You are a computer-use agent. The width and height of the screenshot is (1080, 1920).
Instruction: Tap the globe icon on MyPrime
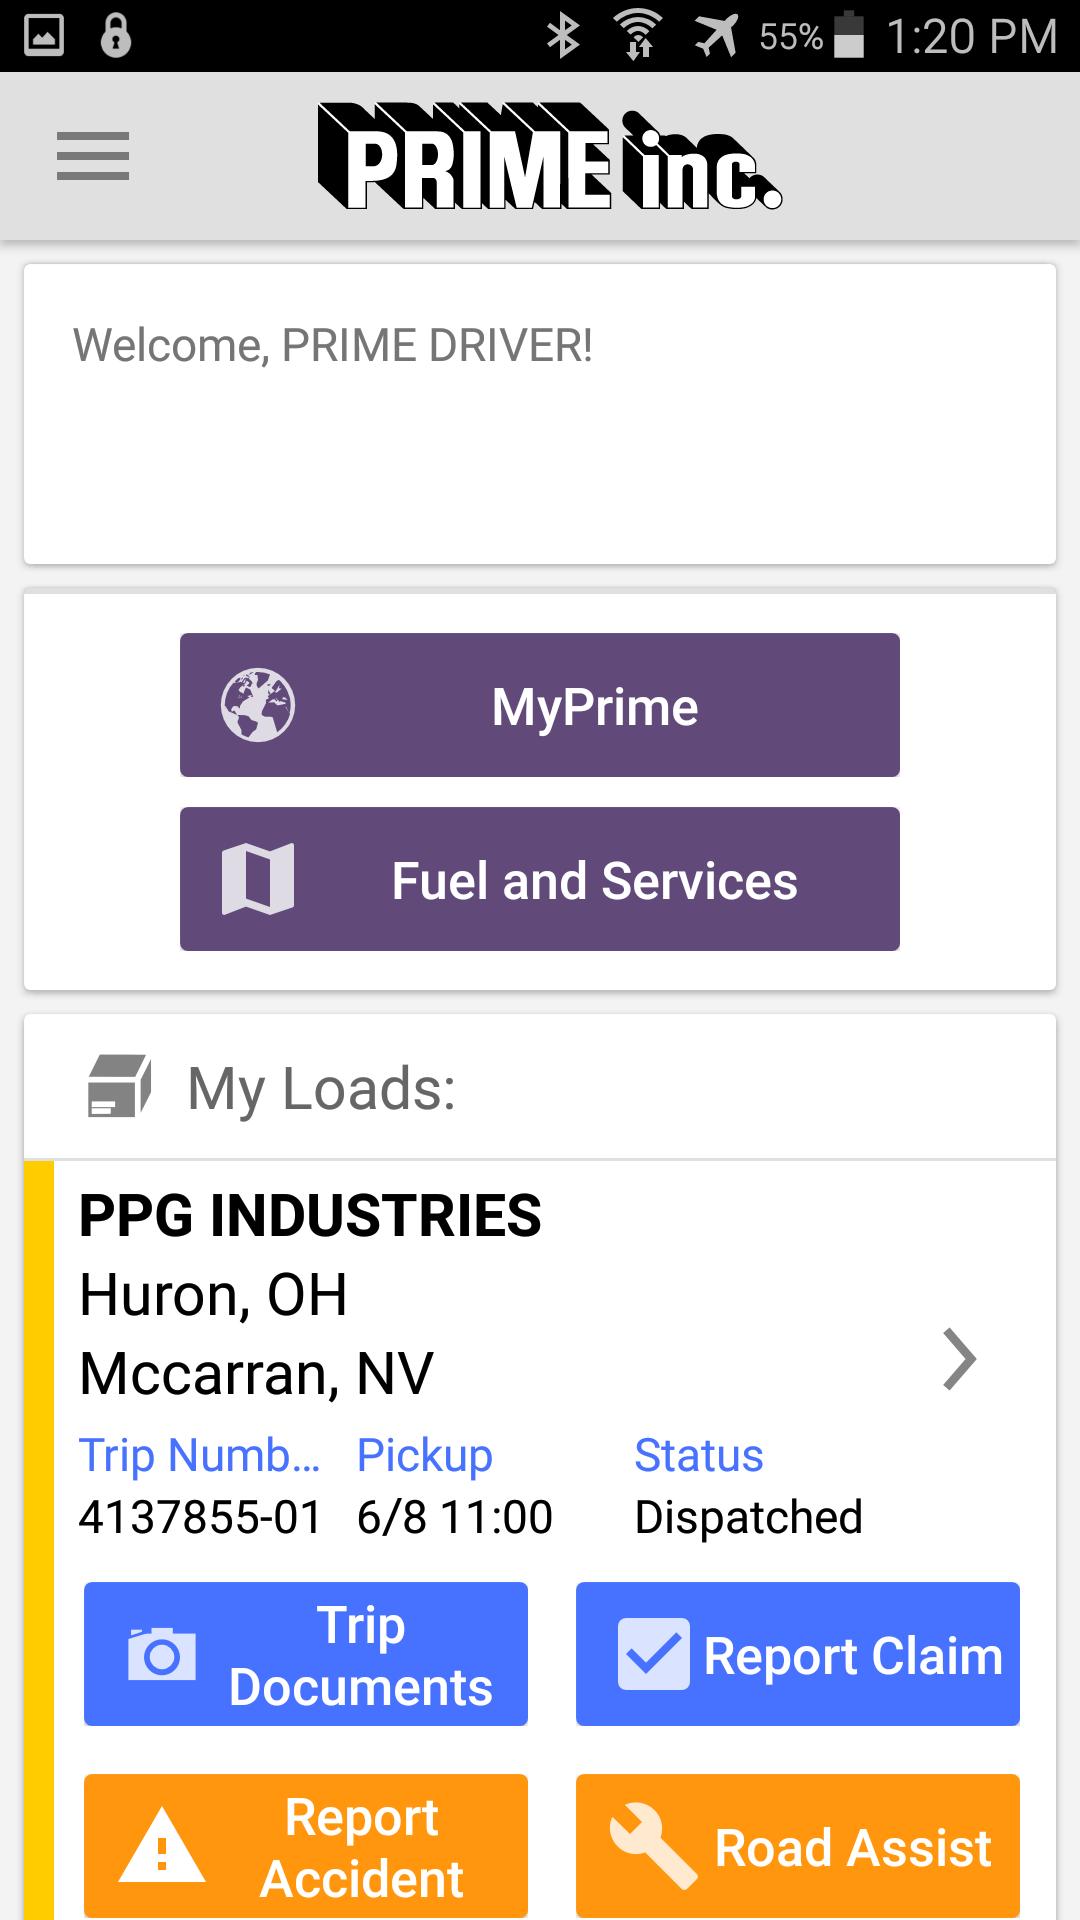[x=258, y=705]
